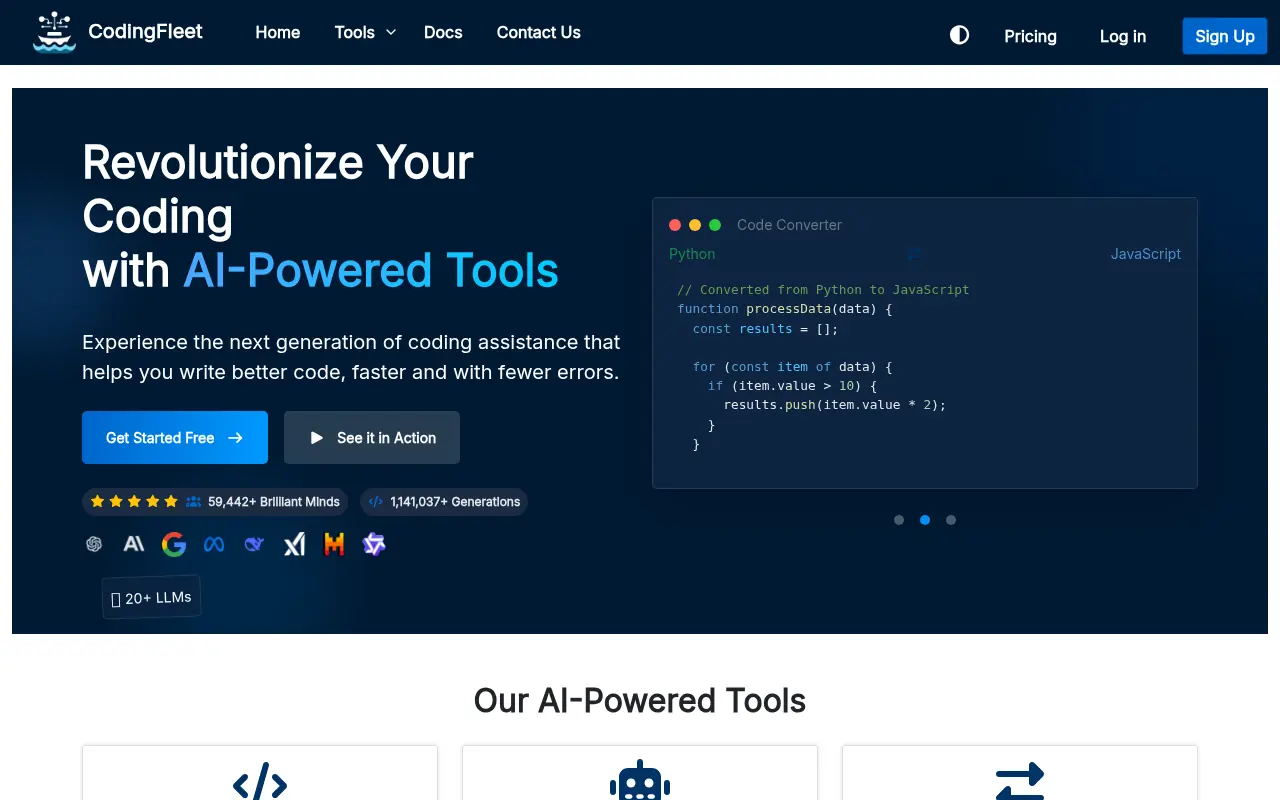Click the swap arrows between Python and JavaScript
The height and width of the screenshot is (800, 1280).
[913, 254]
